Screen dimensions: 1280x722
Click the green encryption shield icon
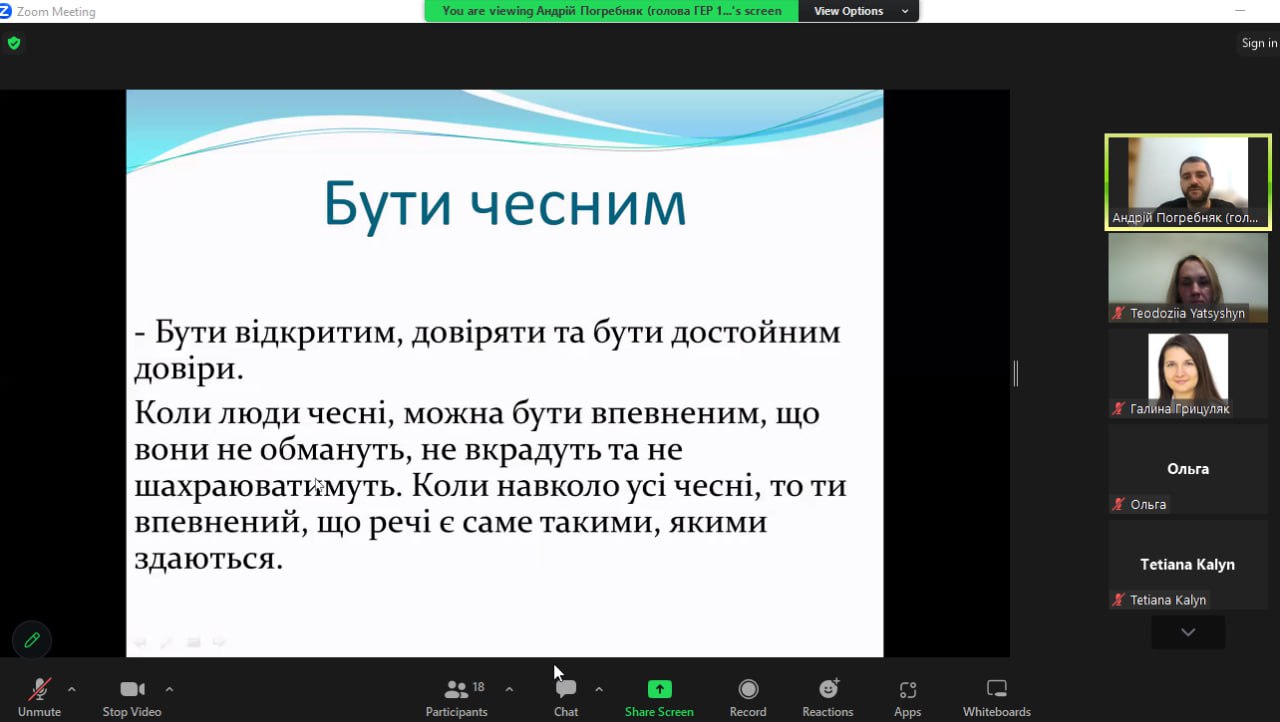pos(14,43)
